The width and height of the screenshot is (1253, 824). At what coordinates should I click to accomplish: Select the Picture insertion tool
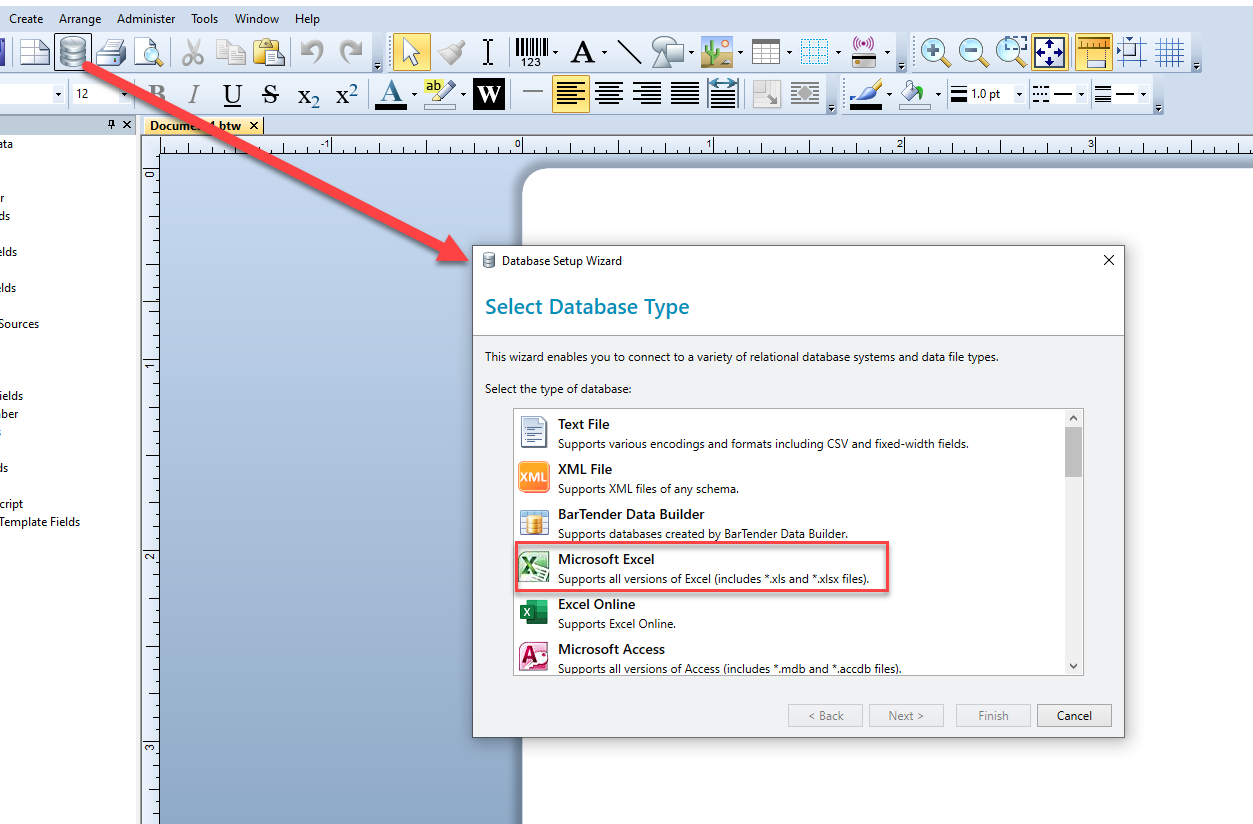click(x=716, y=52)
